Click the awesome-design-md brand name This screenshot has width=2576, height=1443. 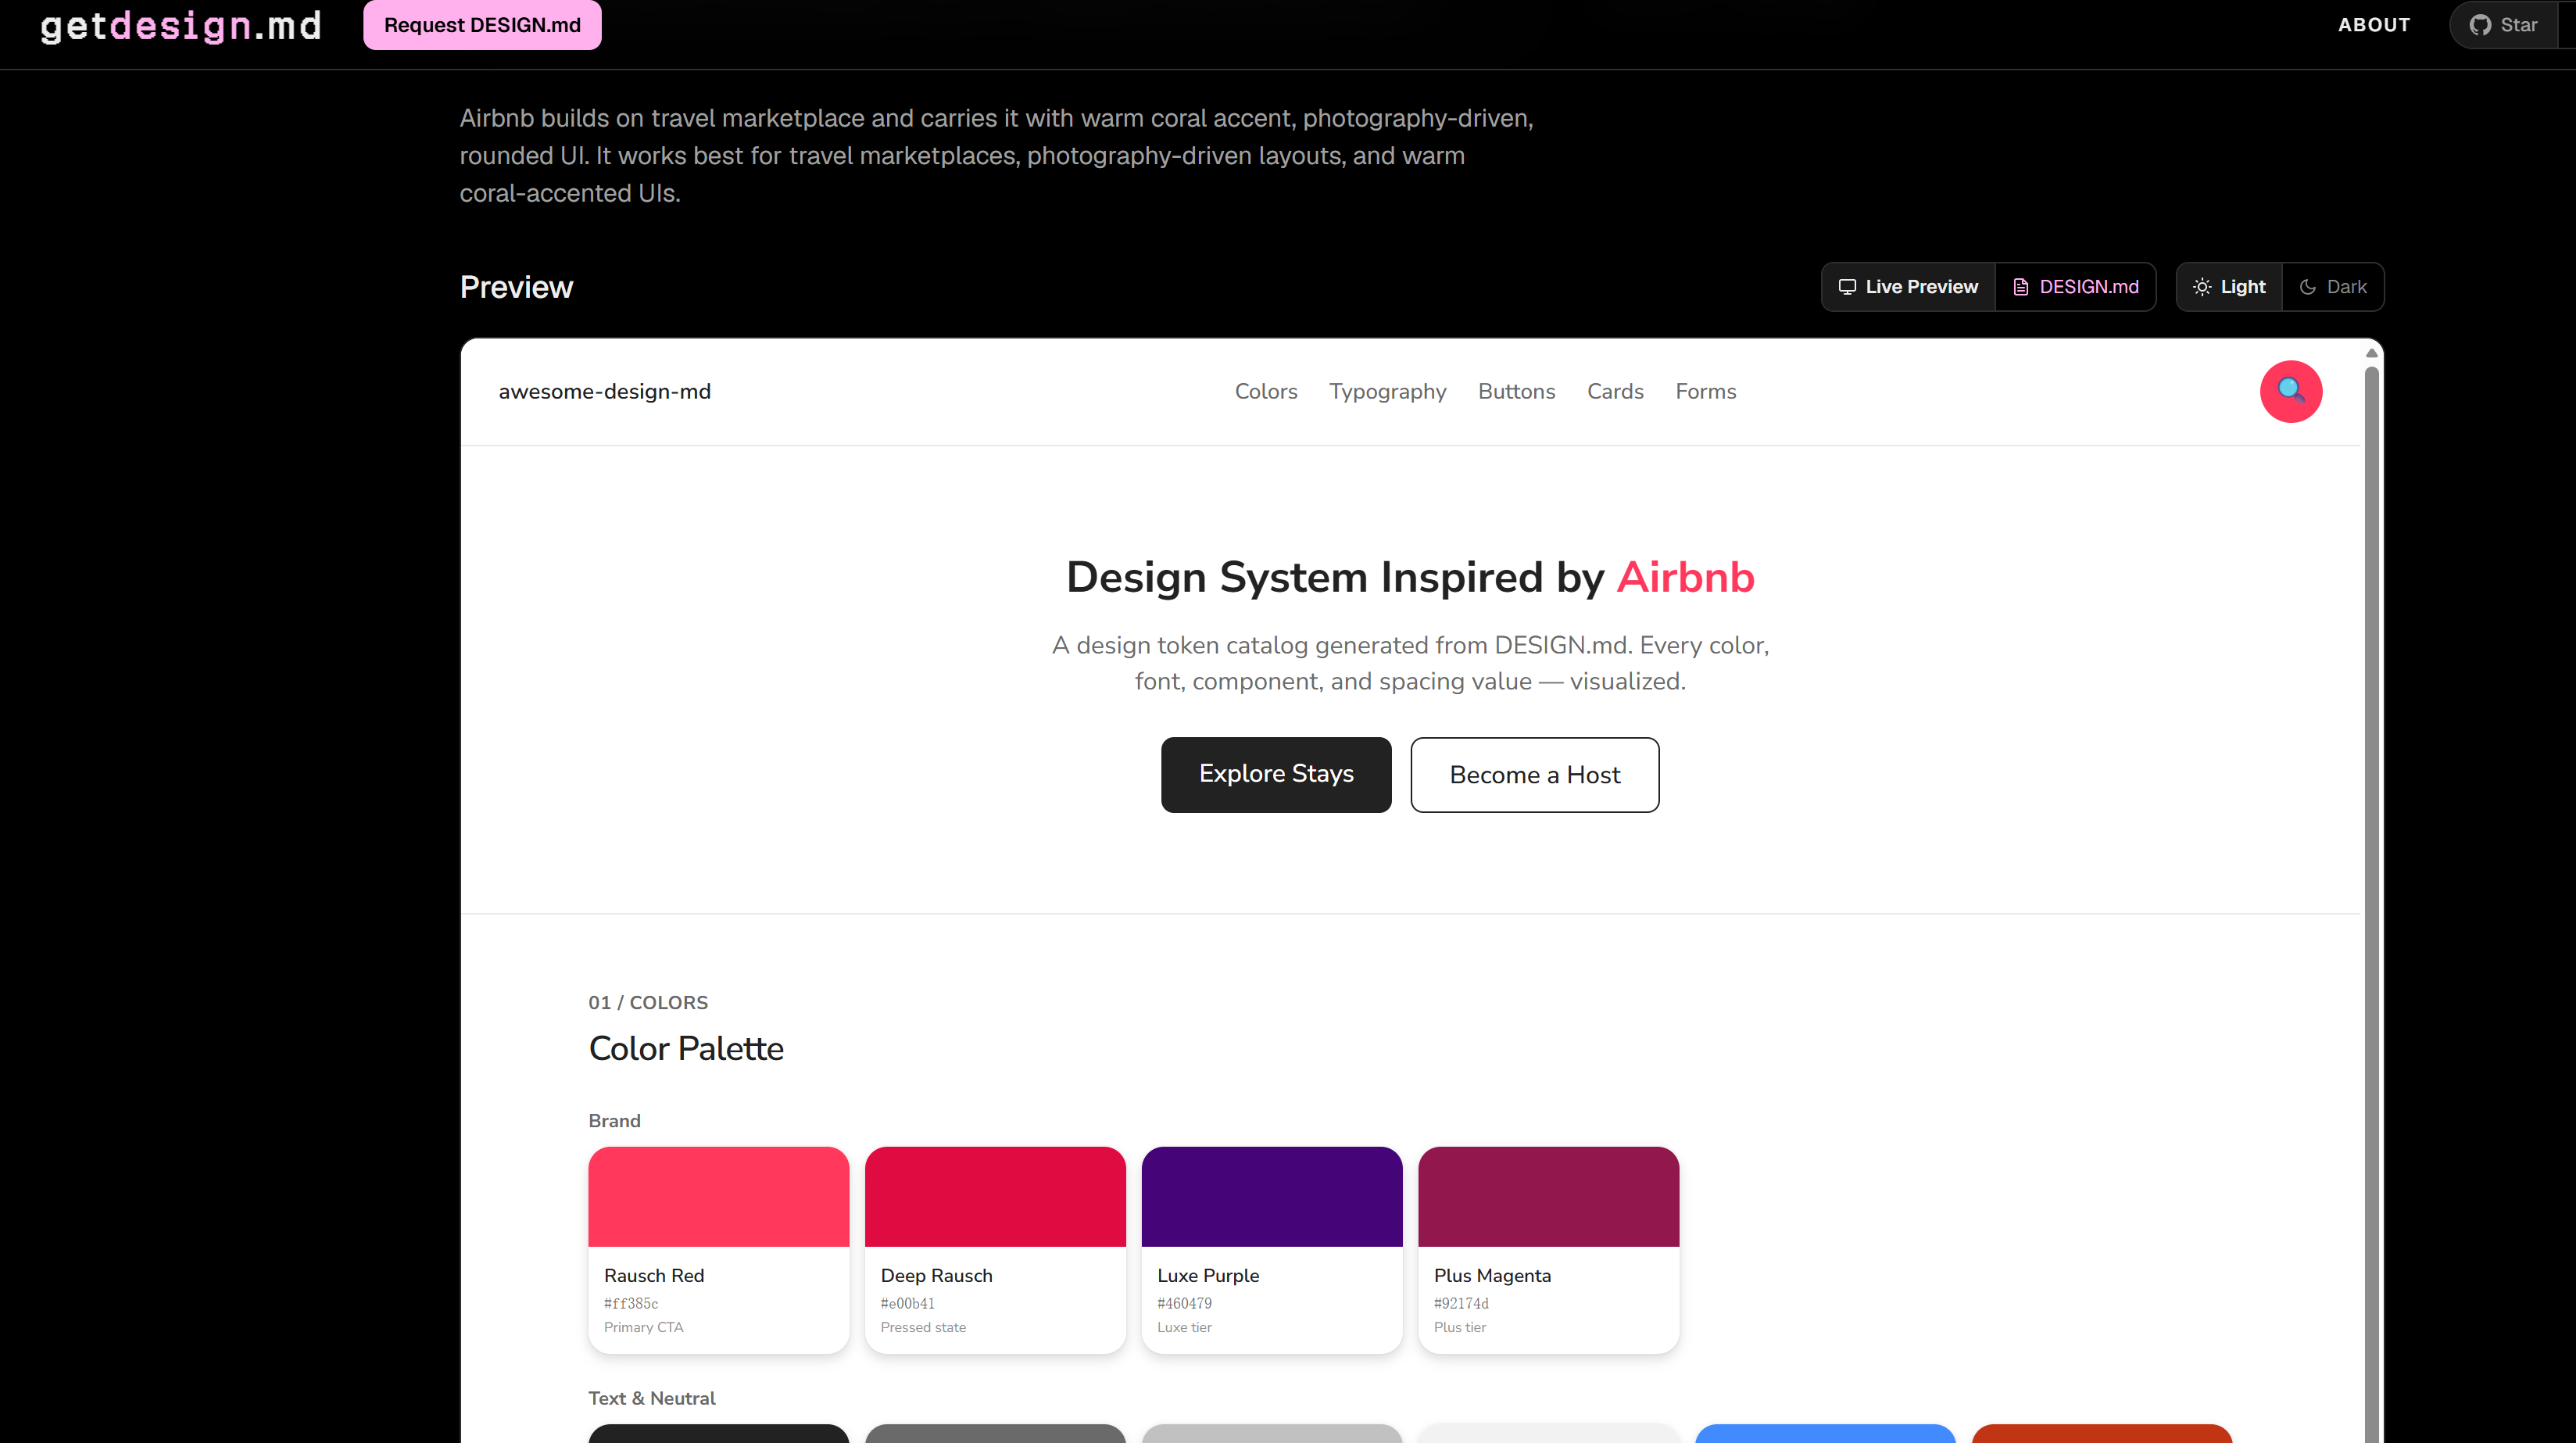[x=605, y=391]
